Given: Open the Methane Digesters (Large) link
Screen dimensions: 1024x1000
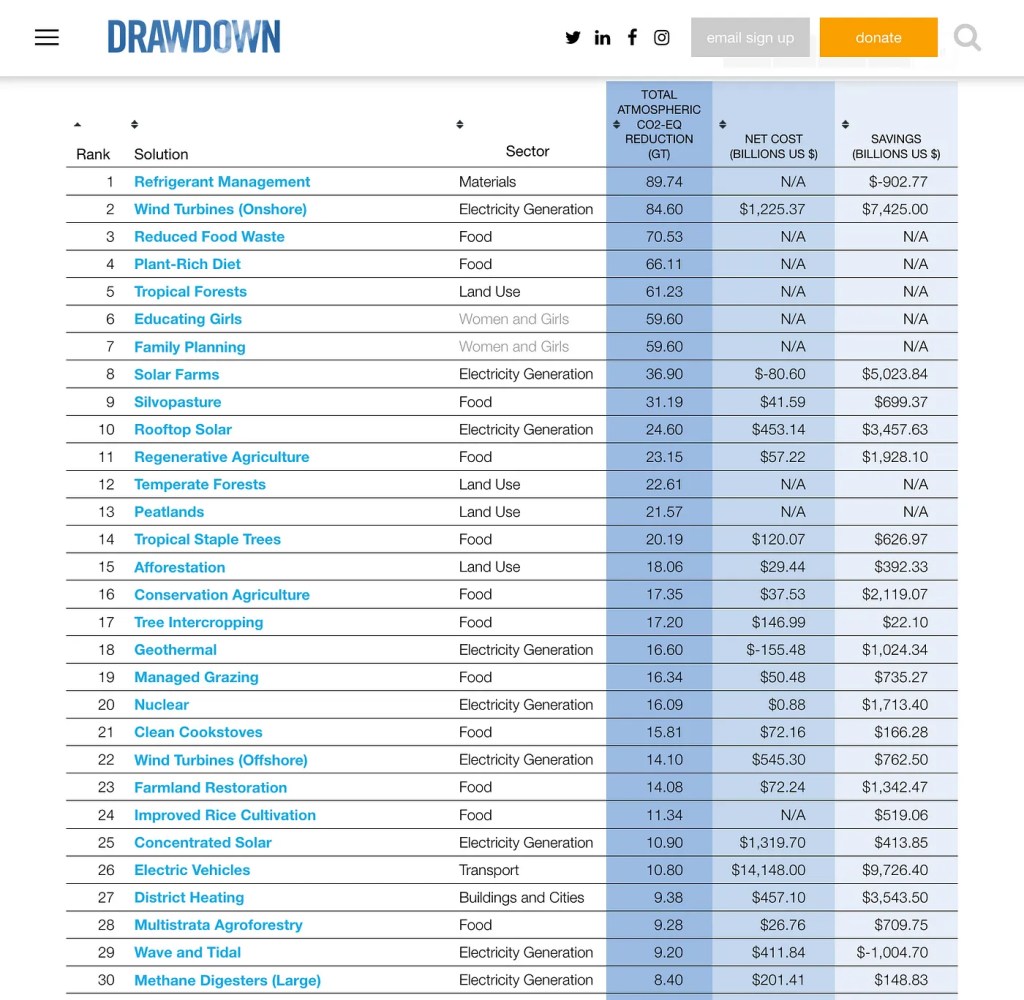Looking at the screenshot, I should (x=227, y=980).
